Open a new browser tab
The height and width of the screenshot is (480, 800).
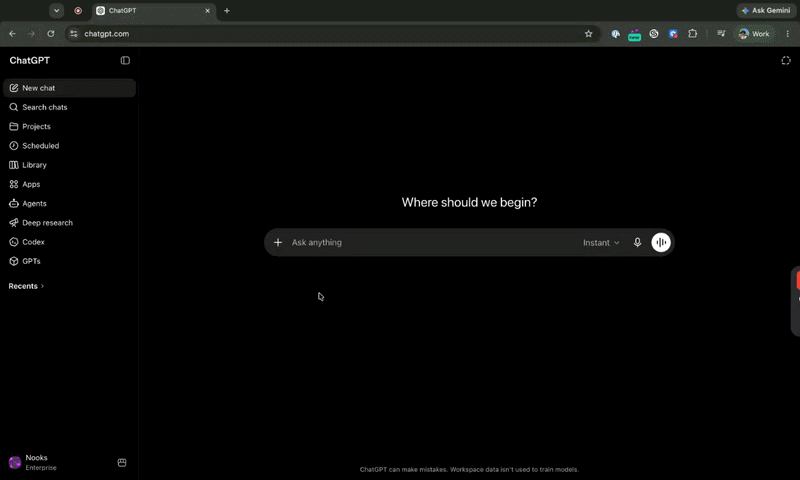pyautogui.click(x=227, y=11)
